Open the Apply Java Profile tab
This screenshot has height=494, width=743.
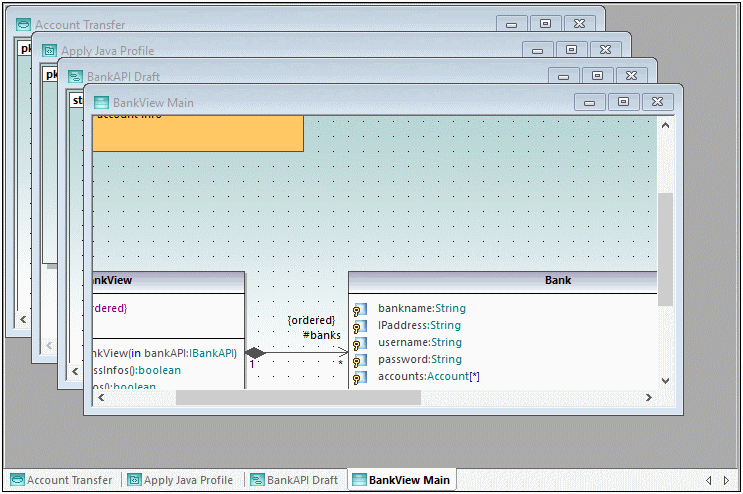[180, 480]
